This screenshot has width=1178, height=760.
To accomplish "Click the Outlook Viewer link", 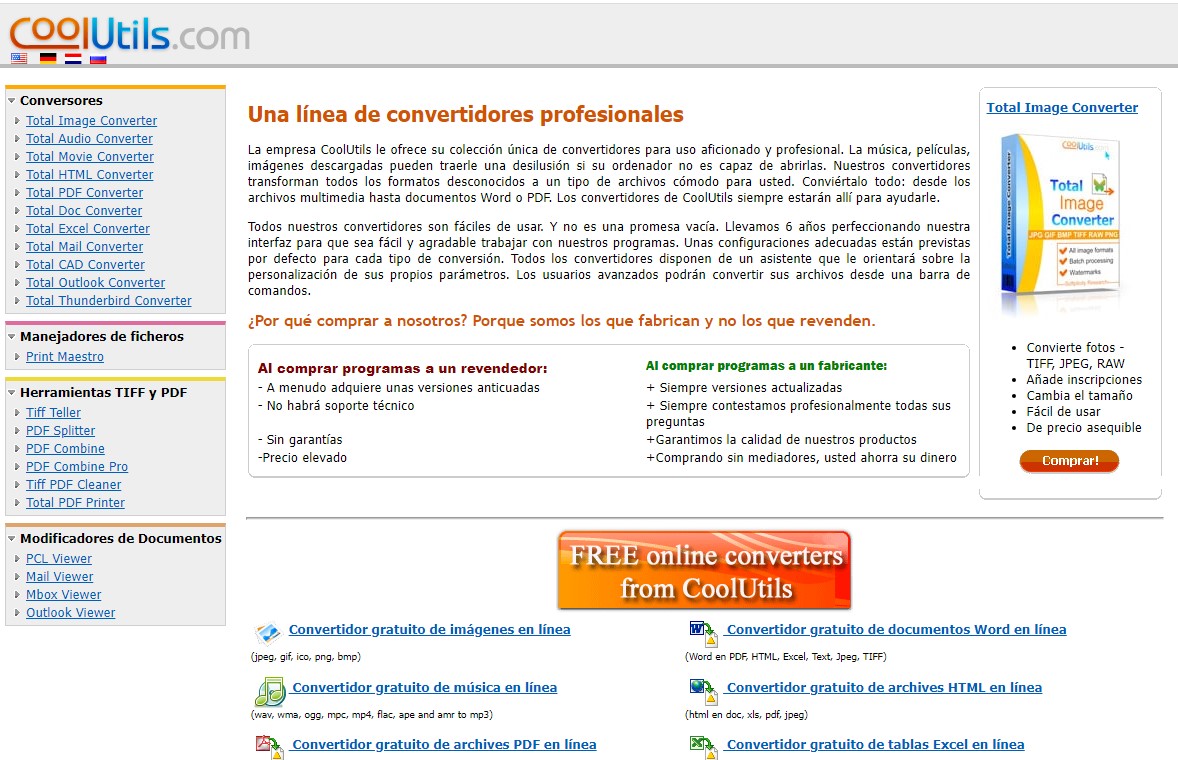I will coord(70,612).
